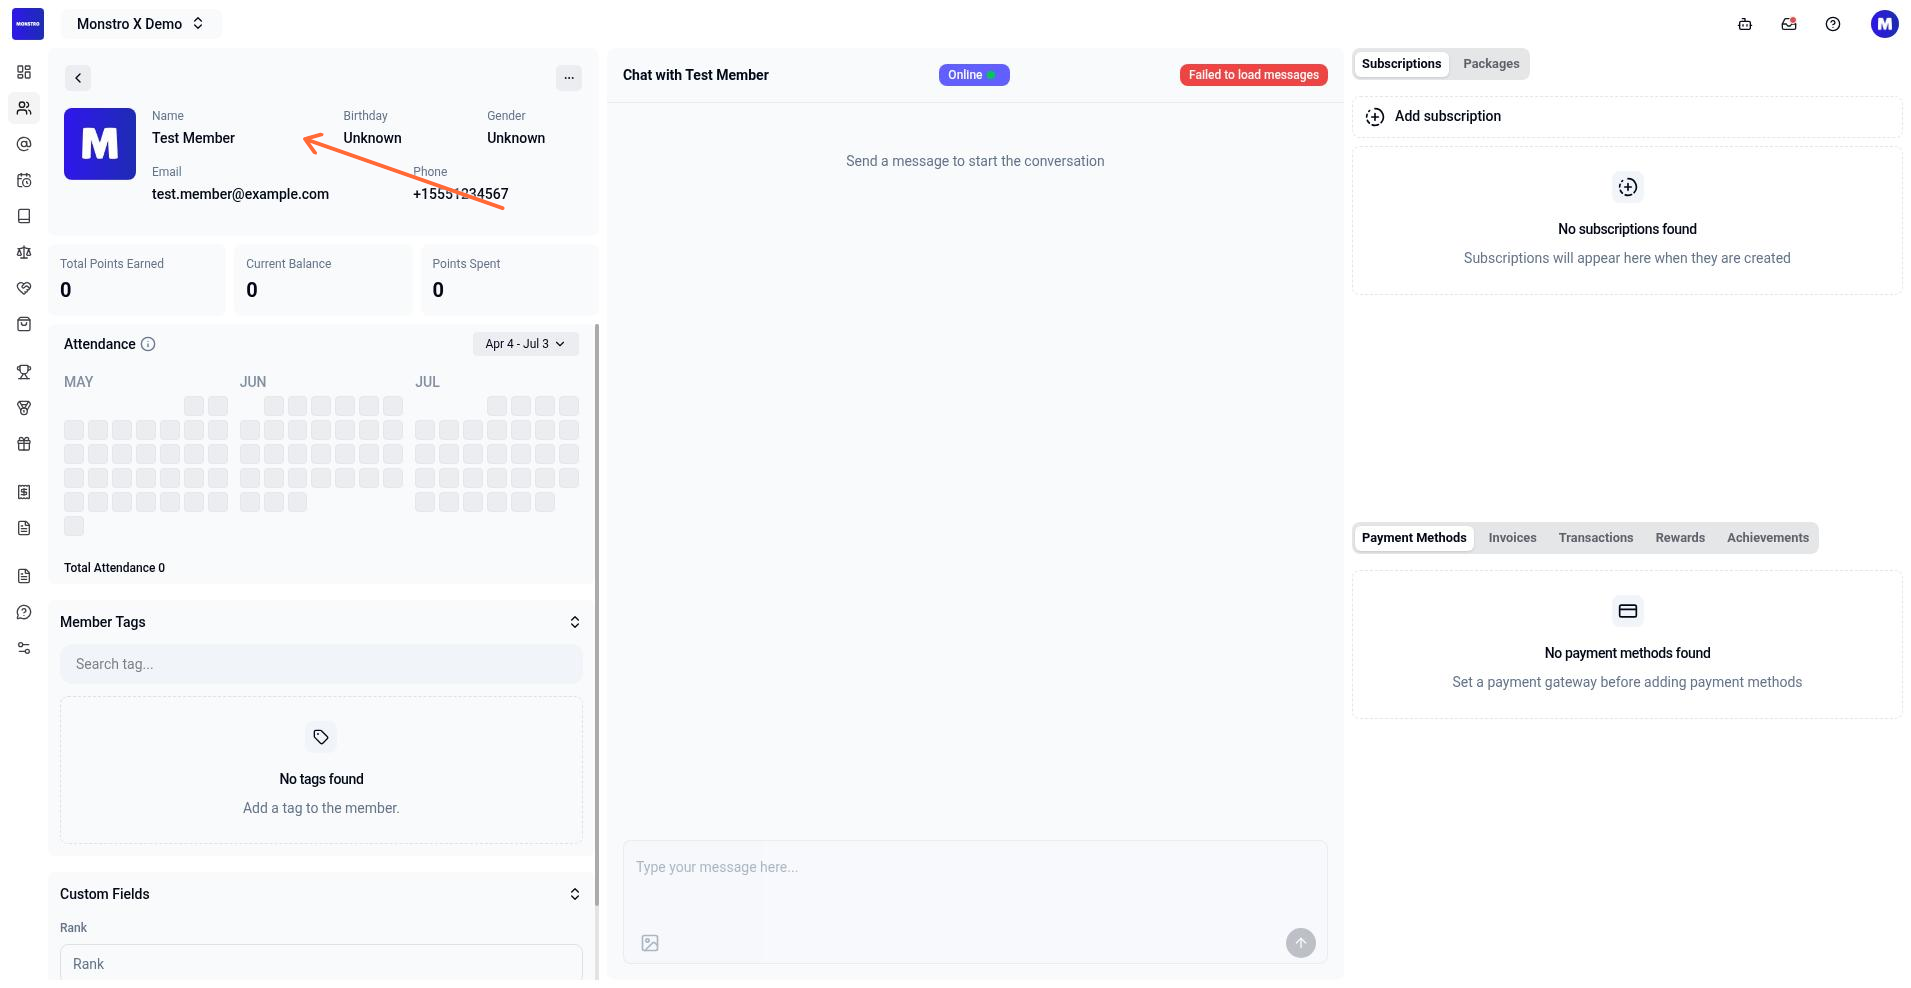Image resolution: width=1911 pixels, height=988 pixels.
Task: Click the Total Attendance 0 label
Action: pos(114,568)
